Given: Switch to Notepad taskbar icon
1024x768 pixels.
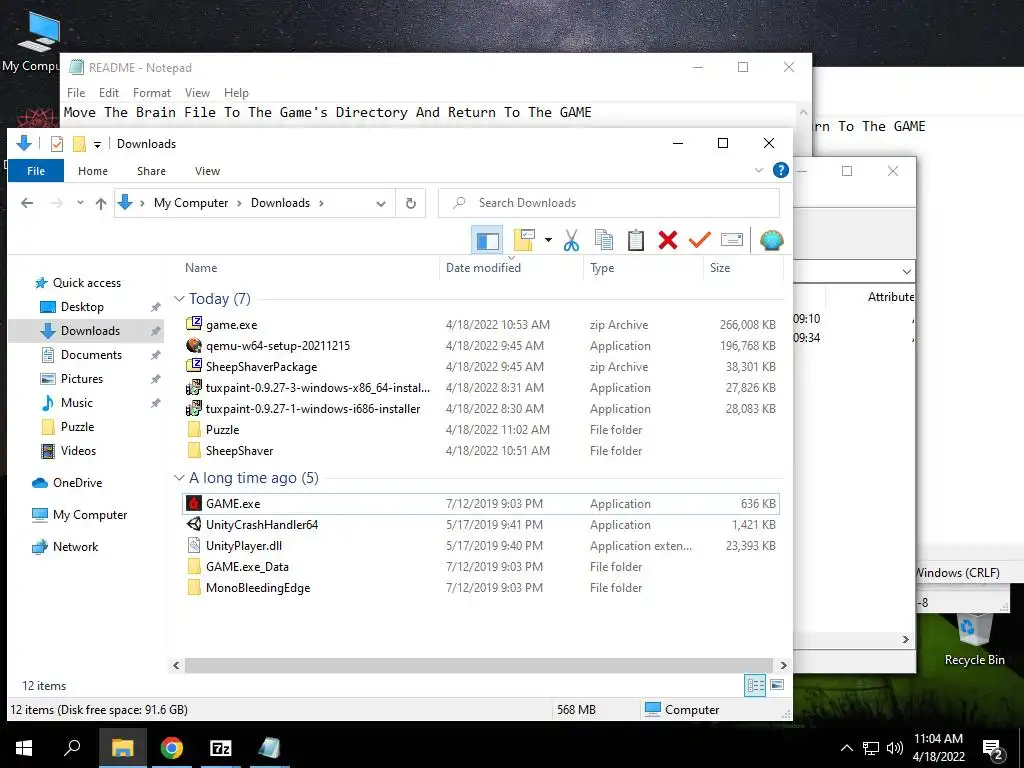Looking at the screenshot, I should (x=269, y=748).
